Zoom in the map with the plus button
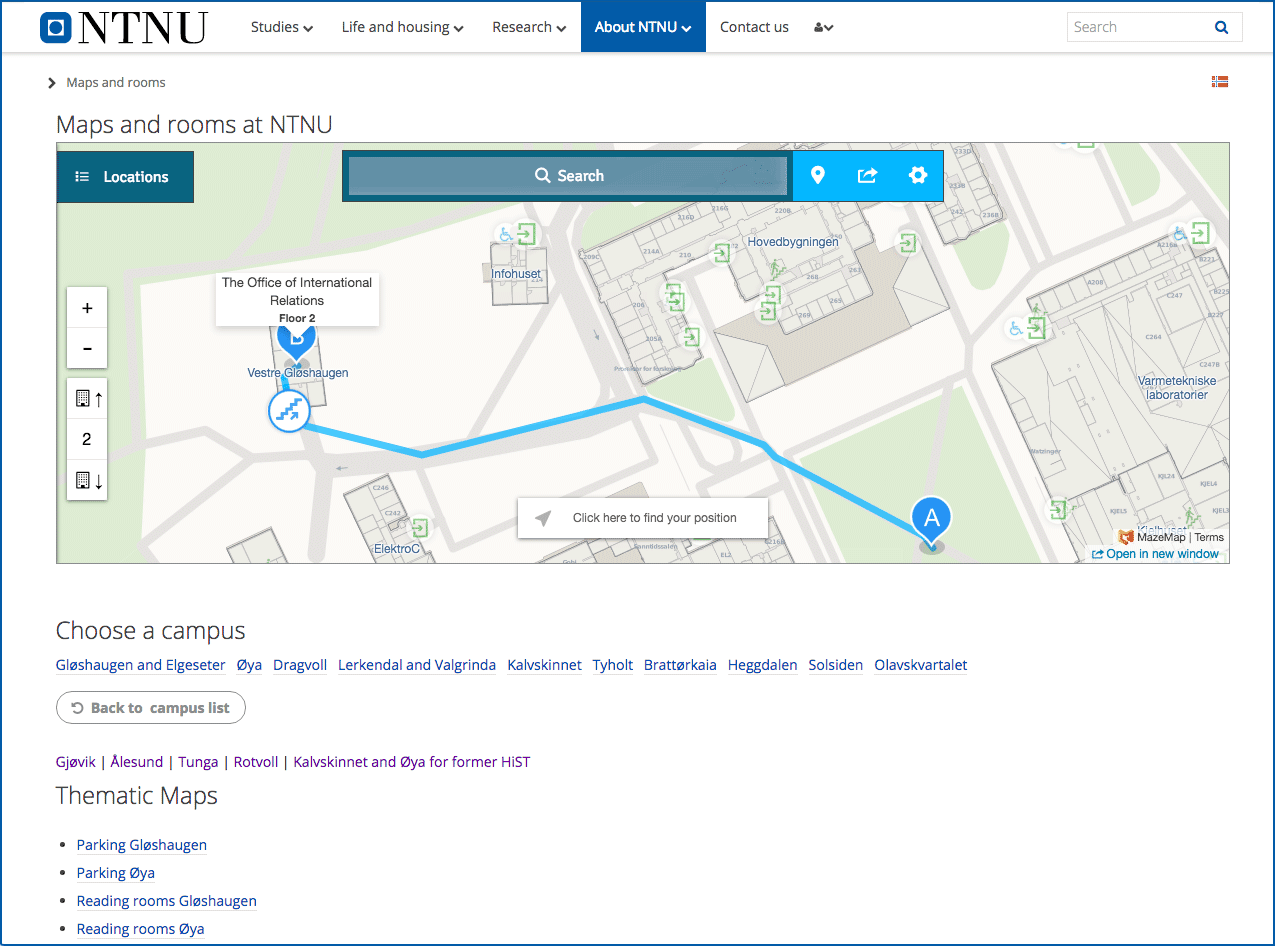 87,308
